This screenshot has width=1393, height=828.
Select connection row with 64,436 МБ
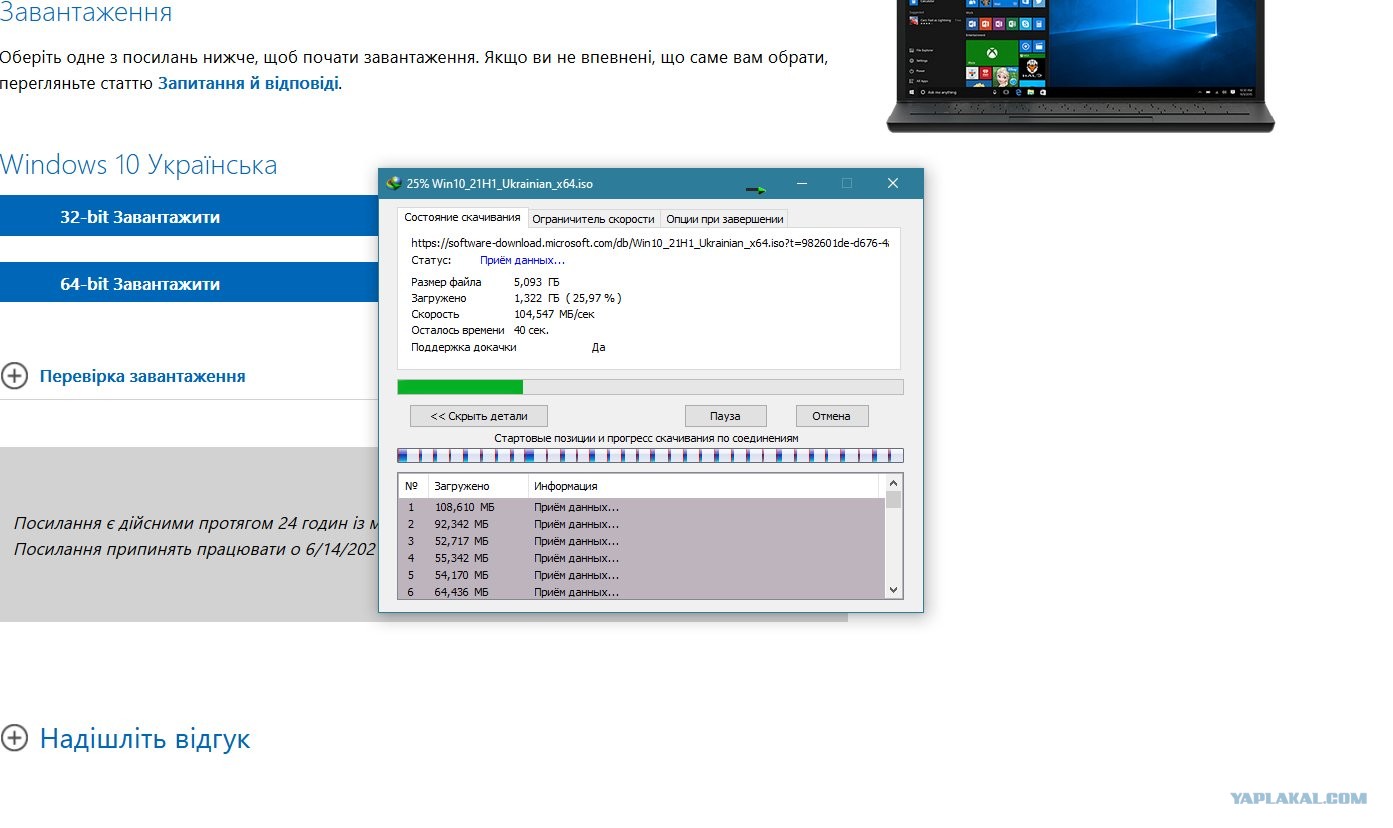click(x=642, y=592)
